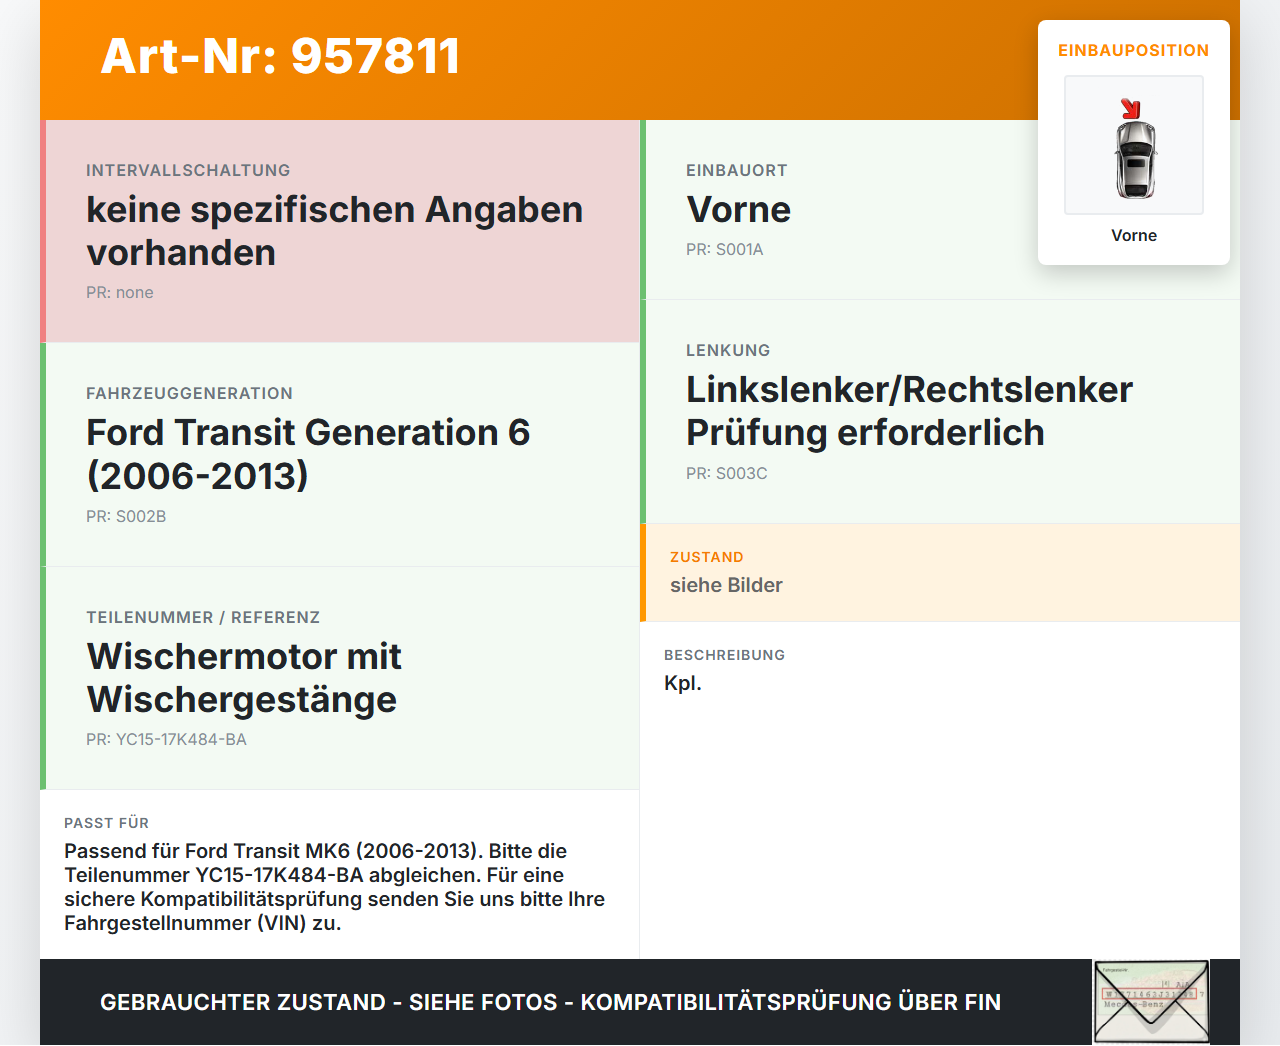1280x1046 pixels.
Task: Click the Zustand siehe Bilder box
Action: (940, 572)
